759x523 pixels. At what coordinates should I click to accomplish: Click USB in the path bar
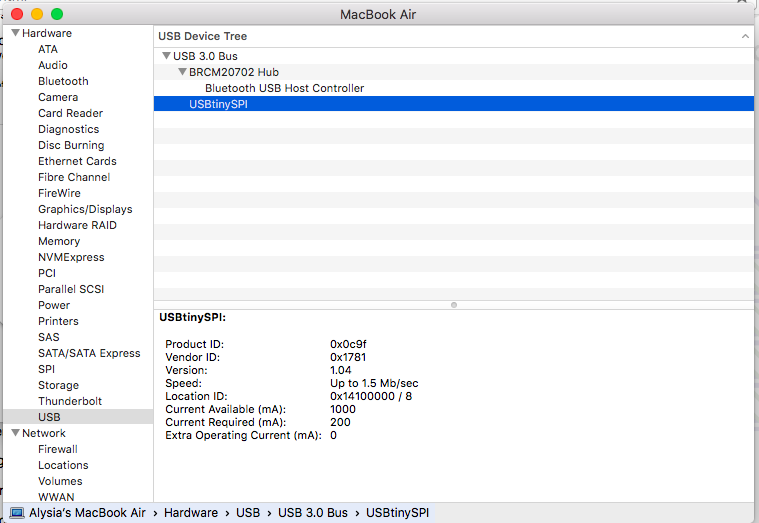248,512
